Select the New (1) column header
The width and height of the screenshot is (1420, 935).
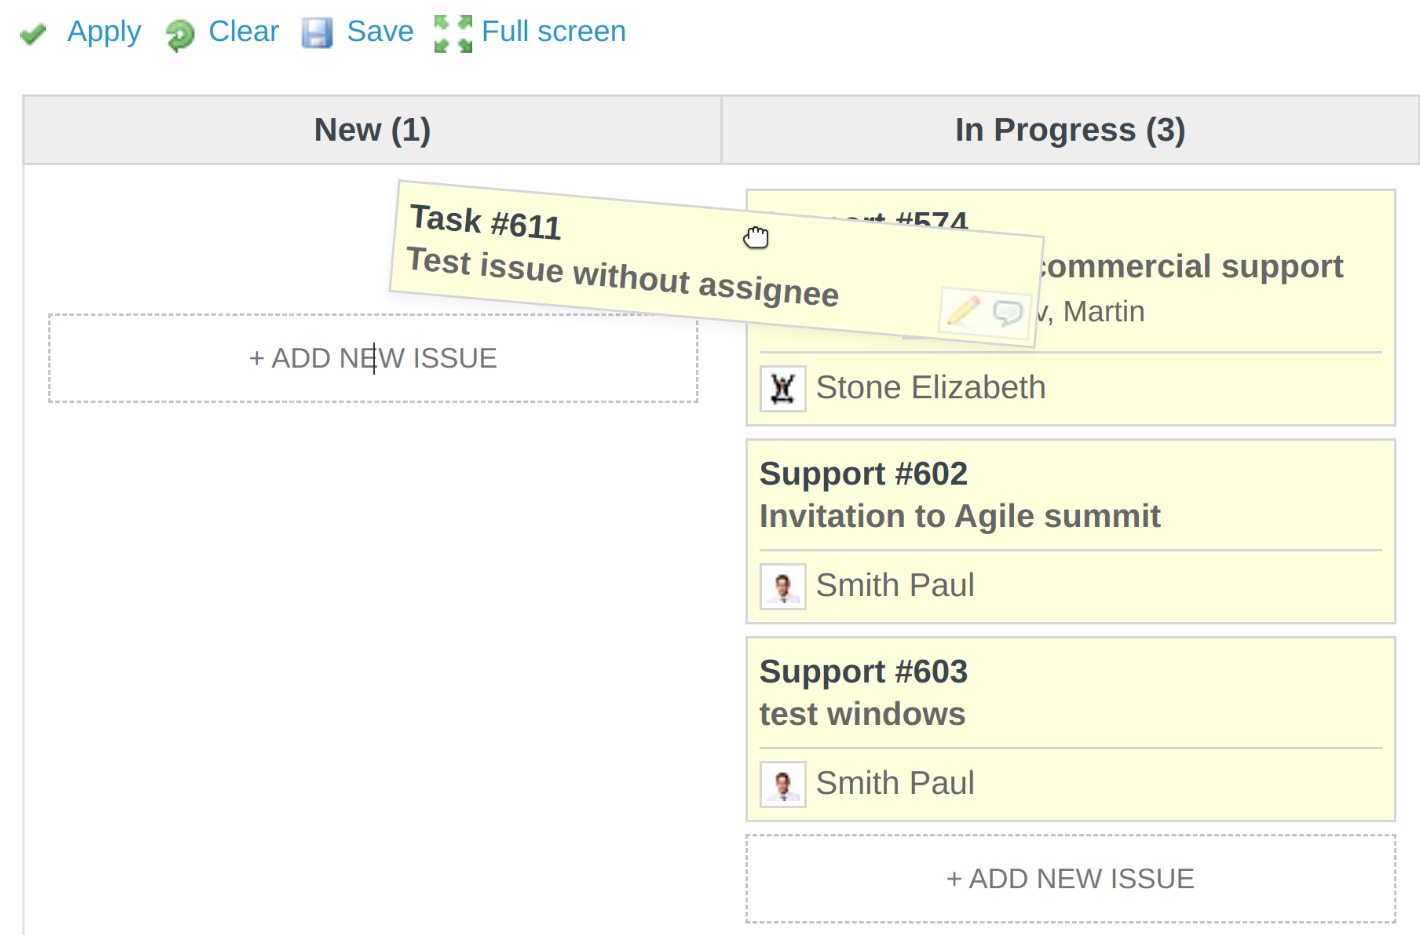coord(371,129)
